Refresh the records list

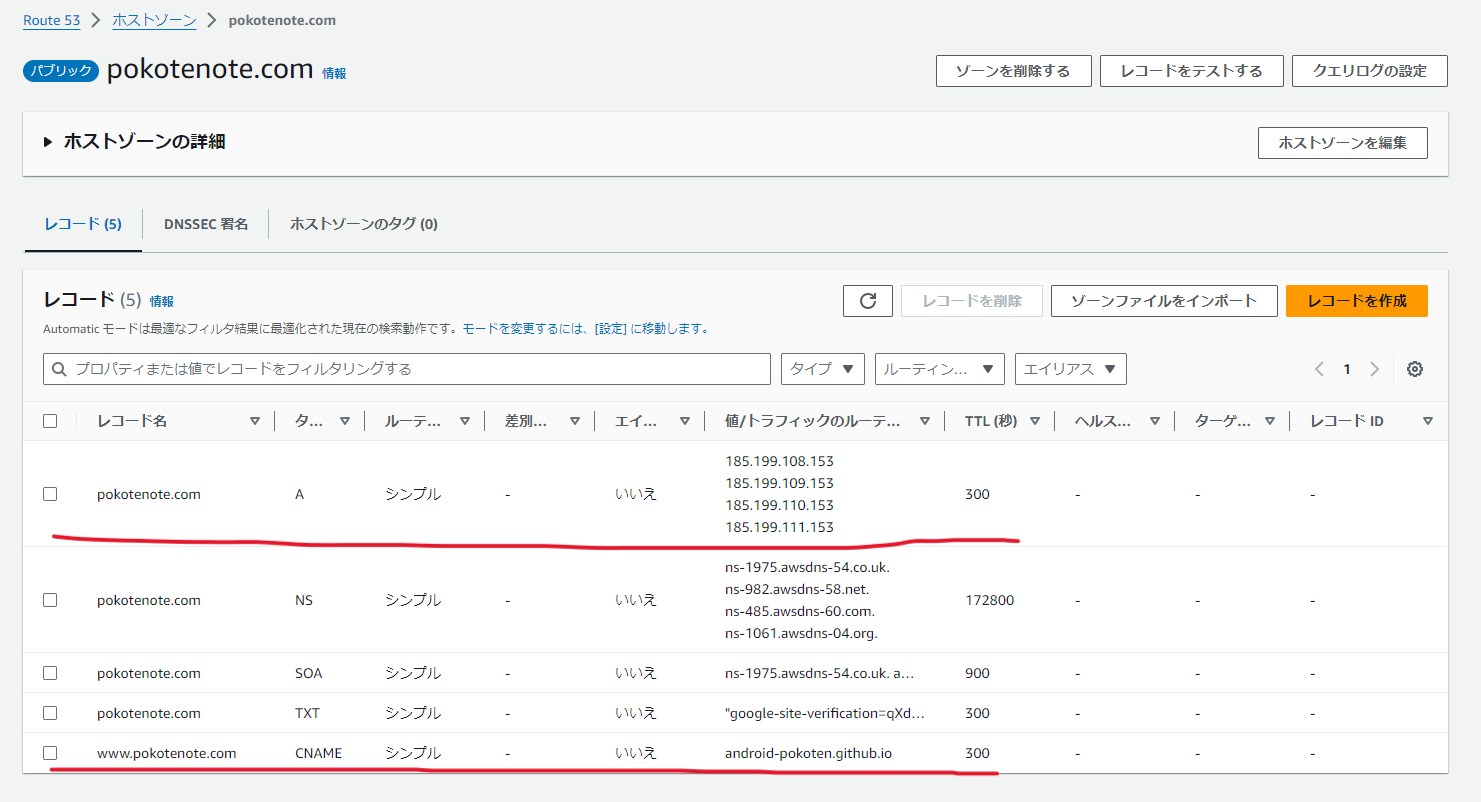pos(868,301)
